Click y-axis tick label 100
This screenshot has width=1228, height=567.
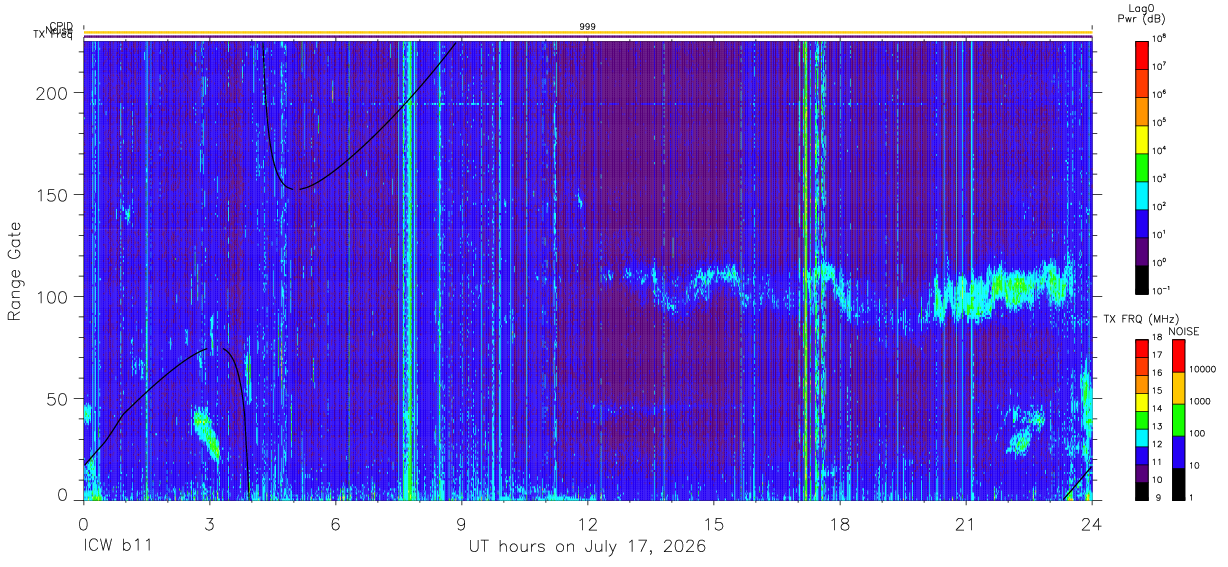(51, 297)
